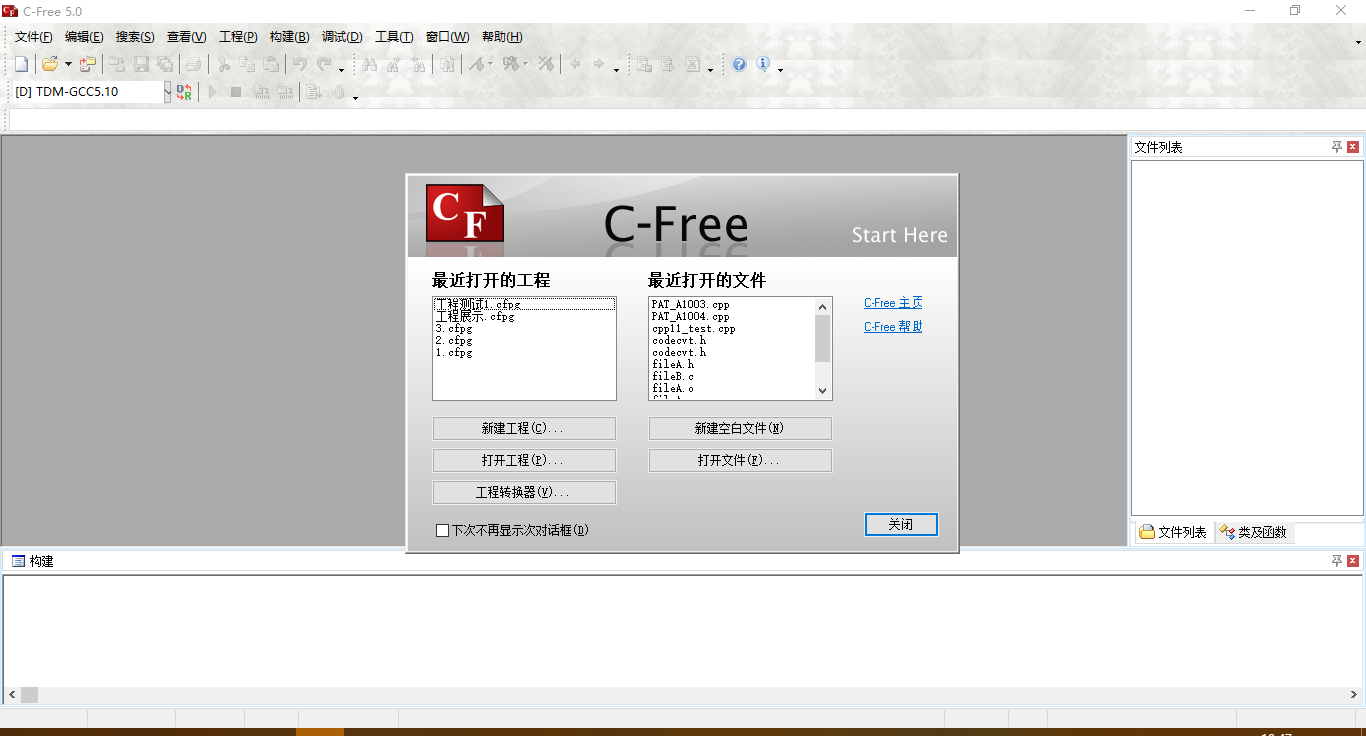Expand the help toolbar overflow arrow

[780, 69]
